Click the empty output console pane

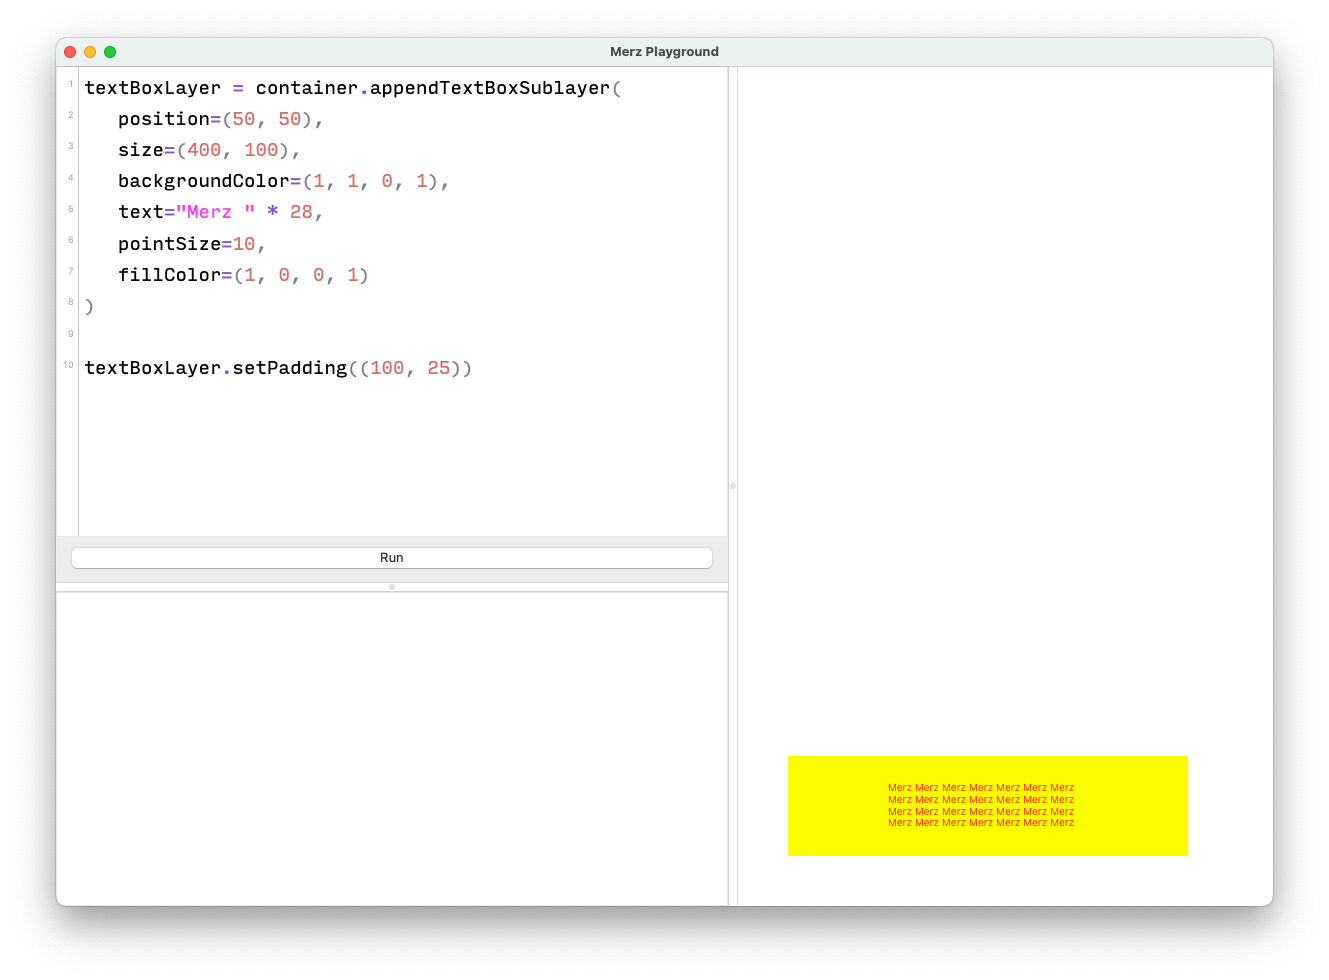pyautogui.click(x=392, y=748)
